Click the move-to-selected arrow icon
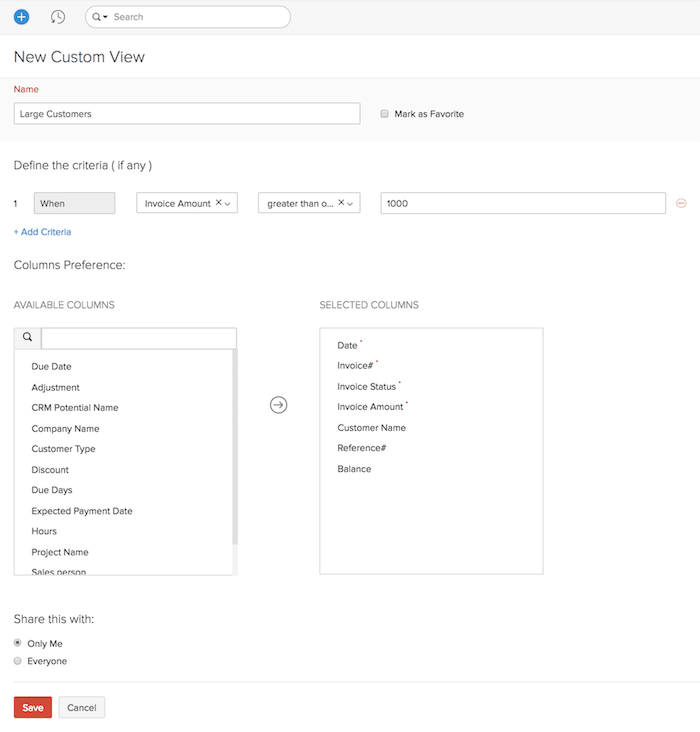Viewport: 700px width, 732px height. (x=278, y=405)
